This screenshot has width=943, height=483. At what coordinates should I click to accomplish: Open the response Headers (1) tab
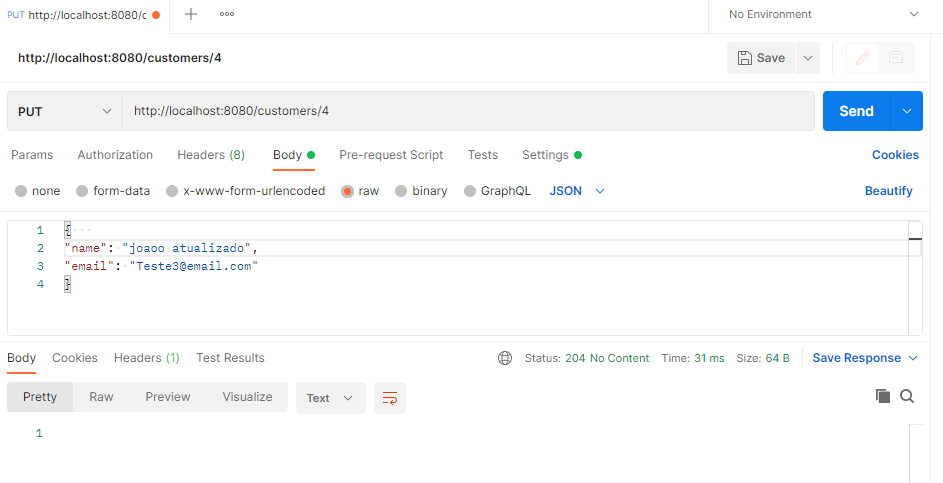147,358
